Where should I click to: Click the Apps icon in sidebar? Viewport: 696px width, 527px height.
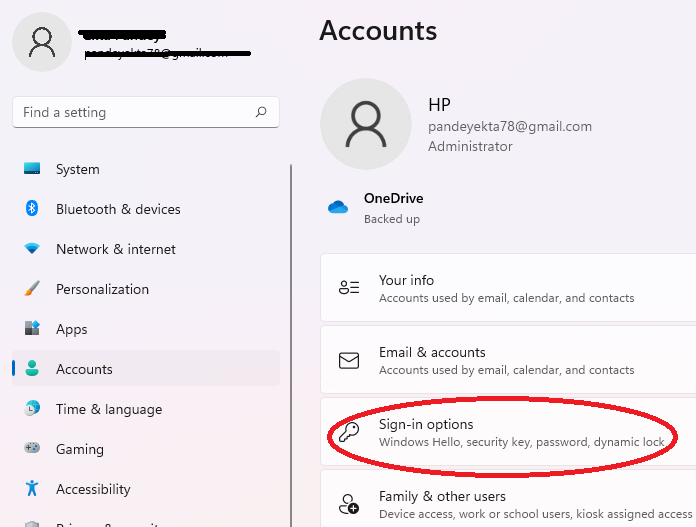click(32, 329)
